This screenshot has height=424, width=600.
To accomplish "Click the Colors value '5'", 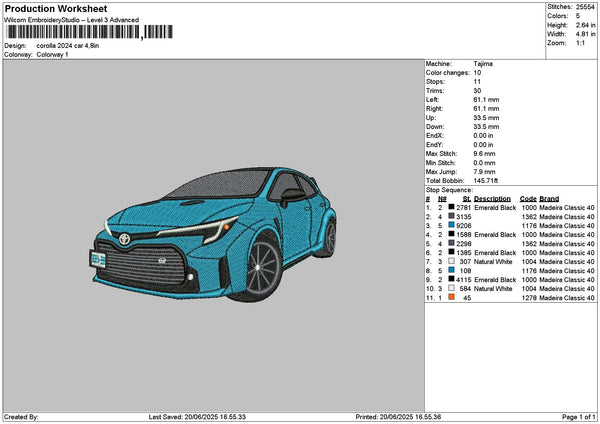I will (578, 16).
